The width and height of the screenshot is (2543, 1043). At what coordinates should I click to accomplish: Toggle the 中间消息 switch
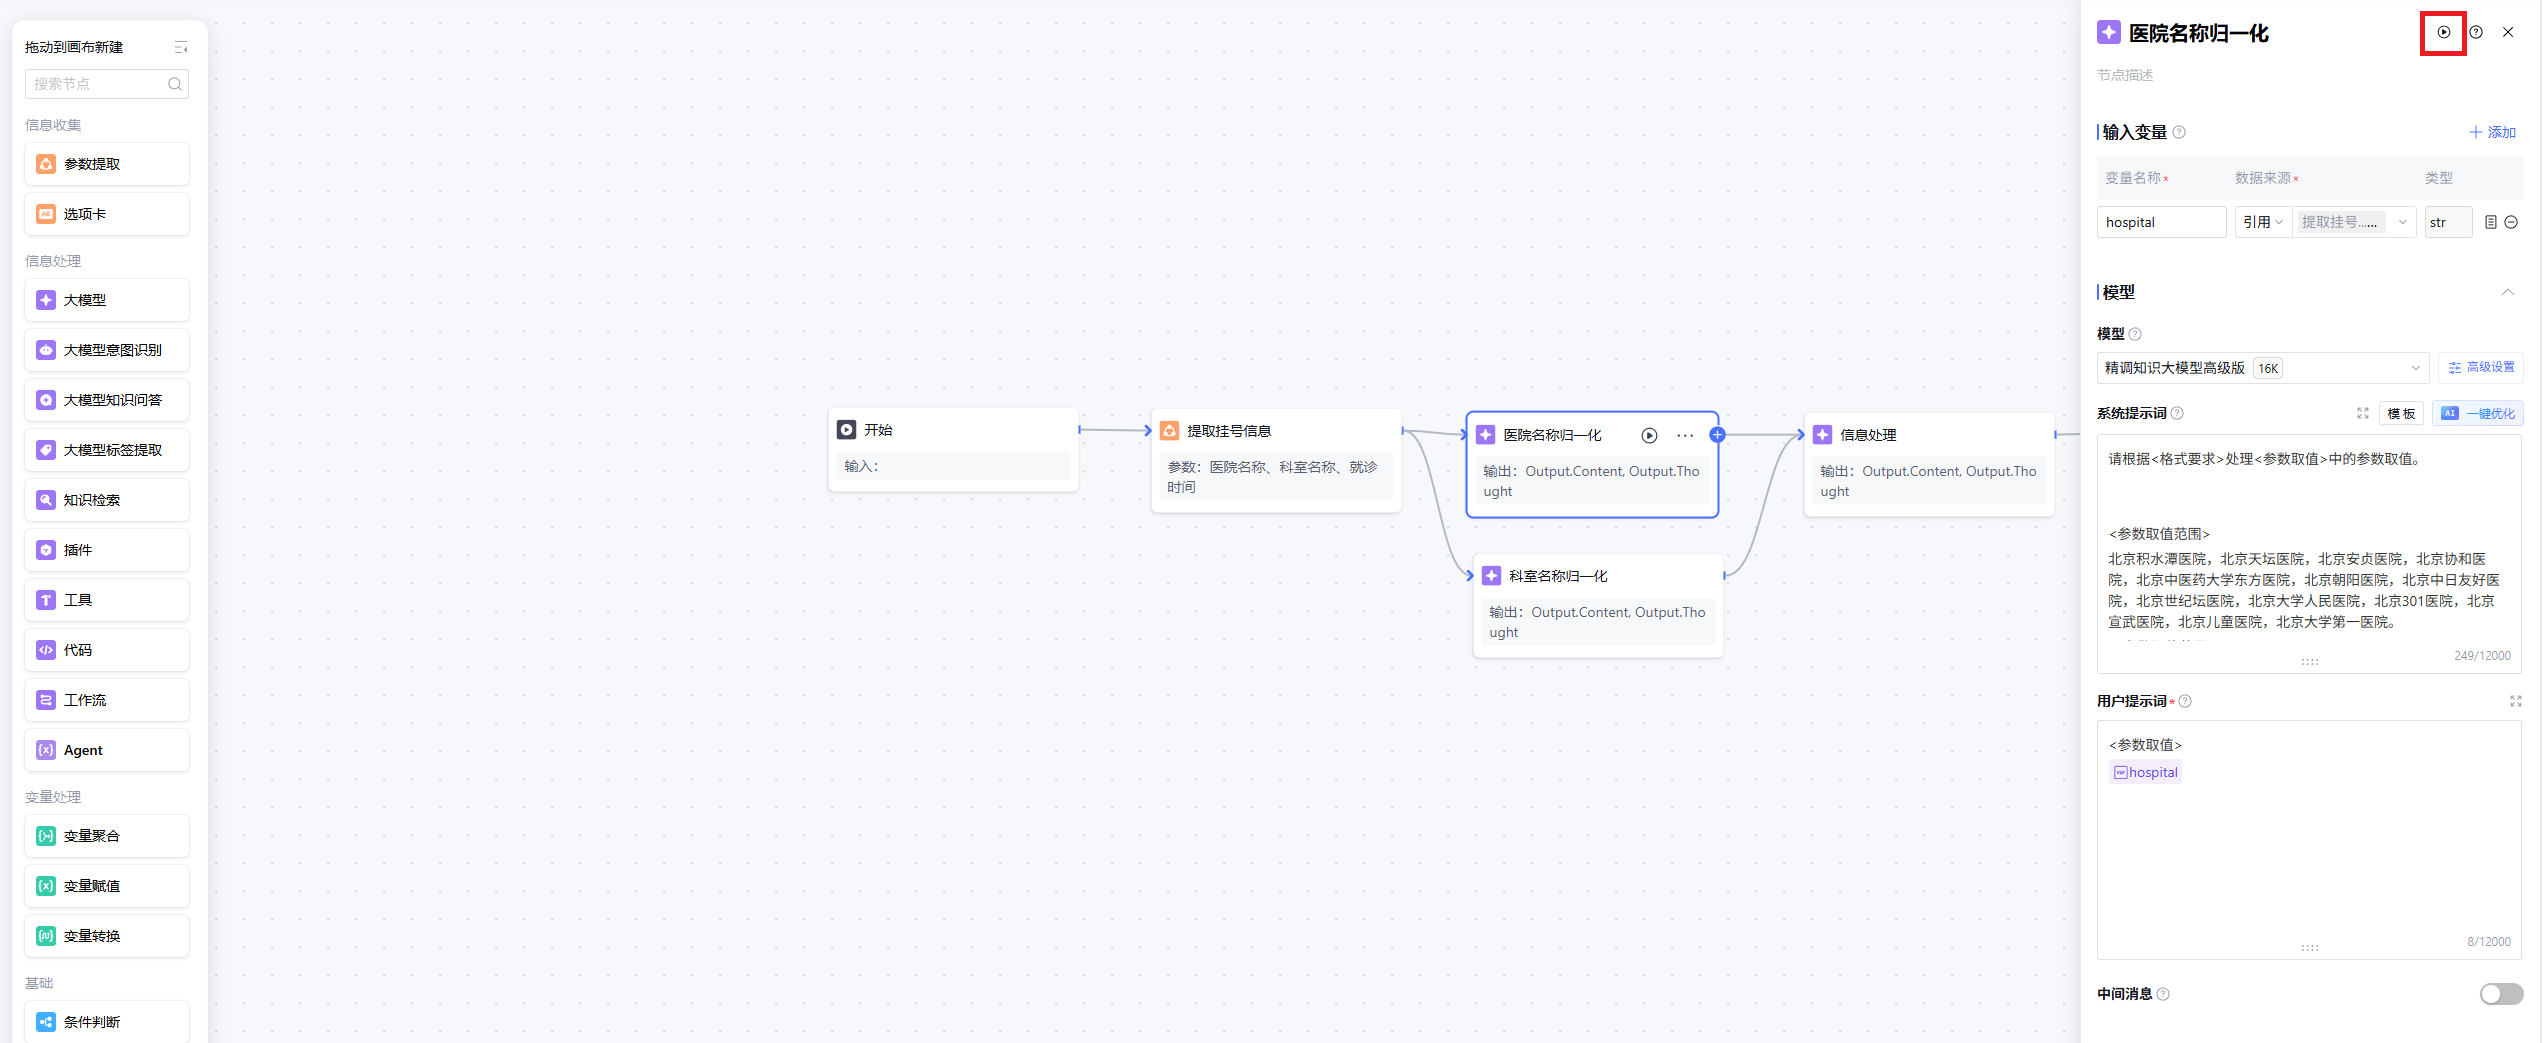pyautogui.click(x=2500, y=993)
